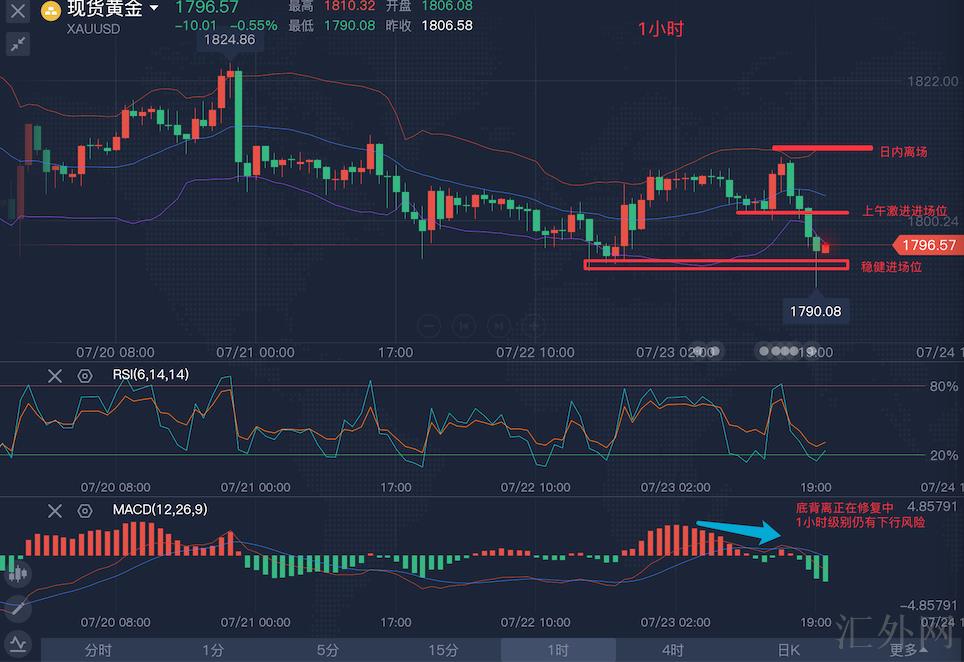Screen dimensions: 964x662
Task: Switch to the 分时 timeframe tab
Action: pos(98,650)
